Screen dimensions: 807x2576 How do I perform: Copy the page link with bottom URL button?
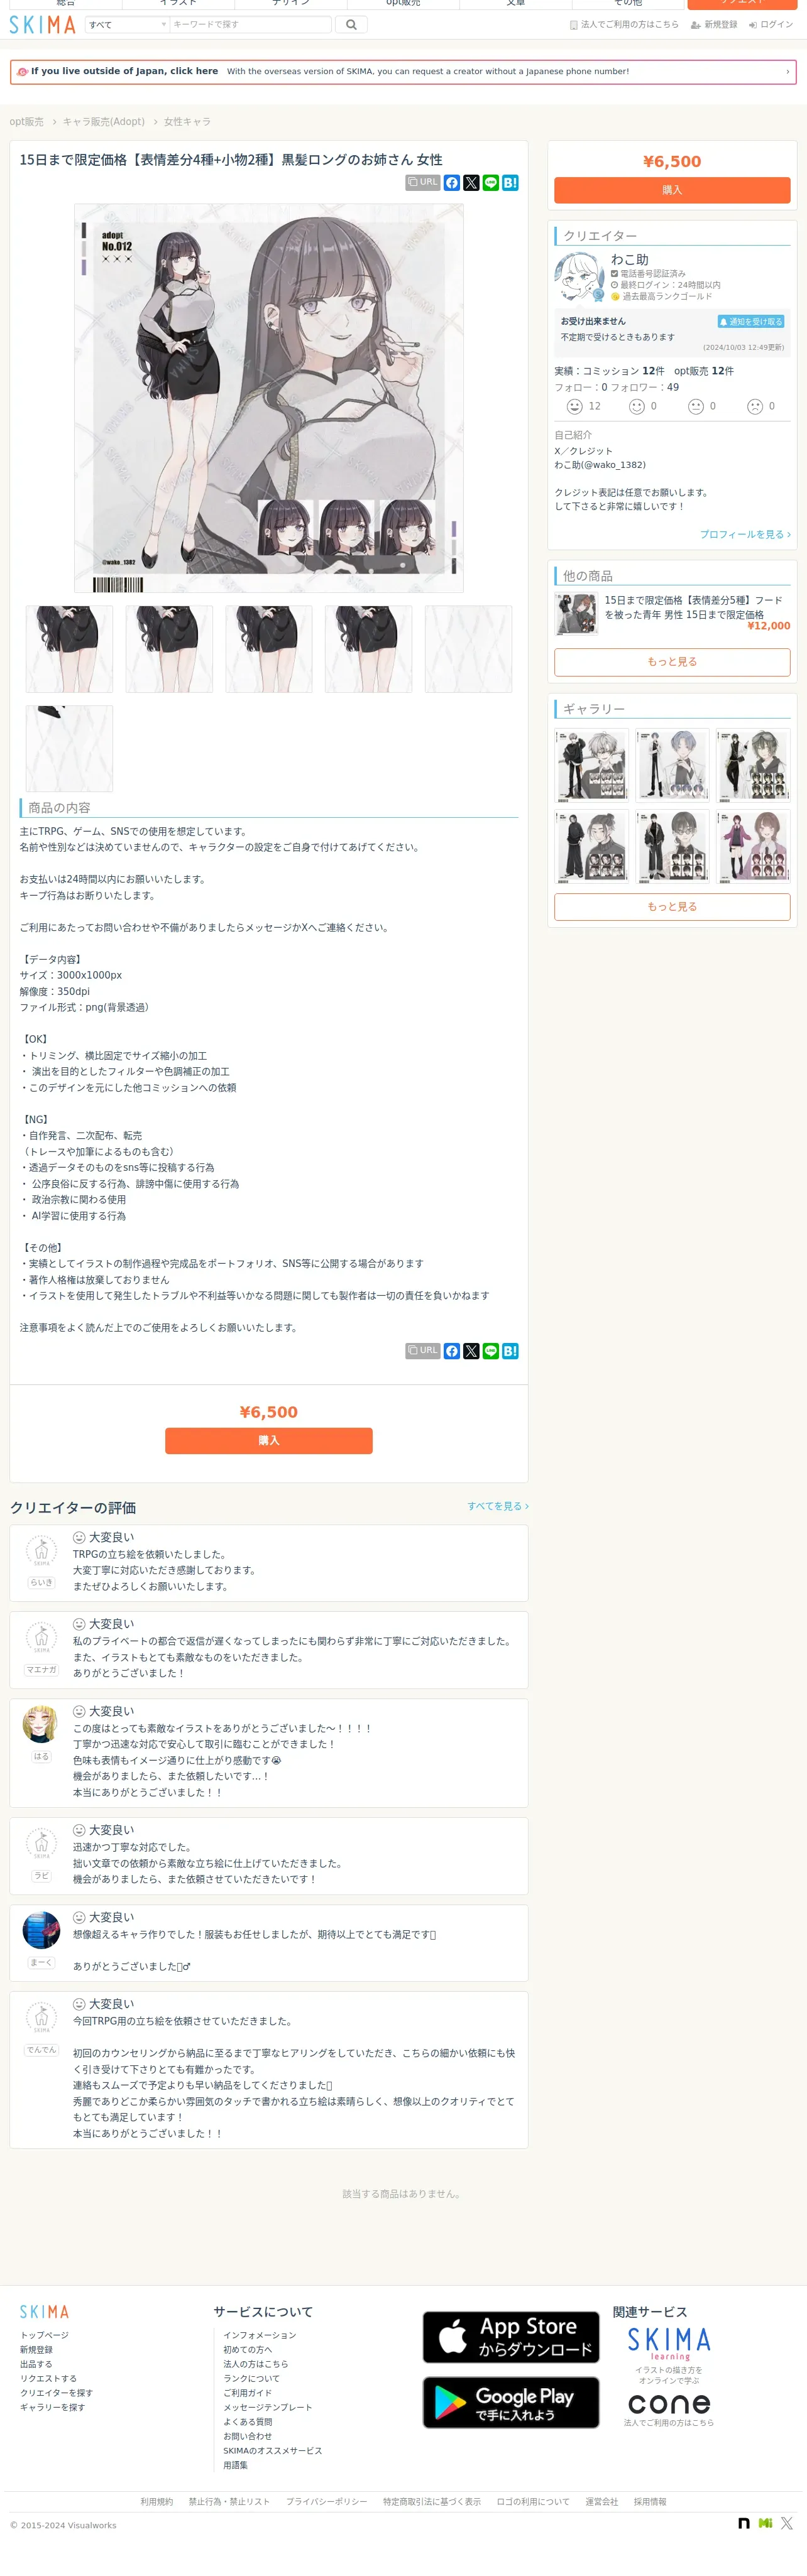423,1351
